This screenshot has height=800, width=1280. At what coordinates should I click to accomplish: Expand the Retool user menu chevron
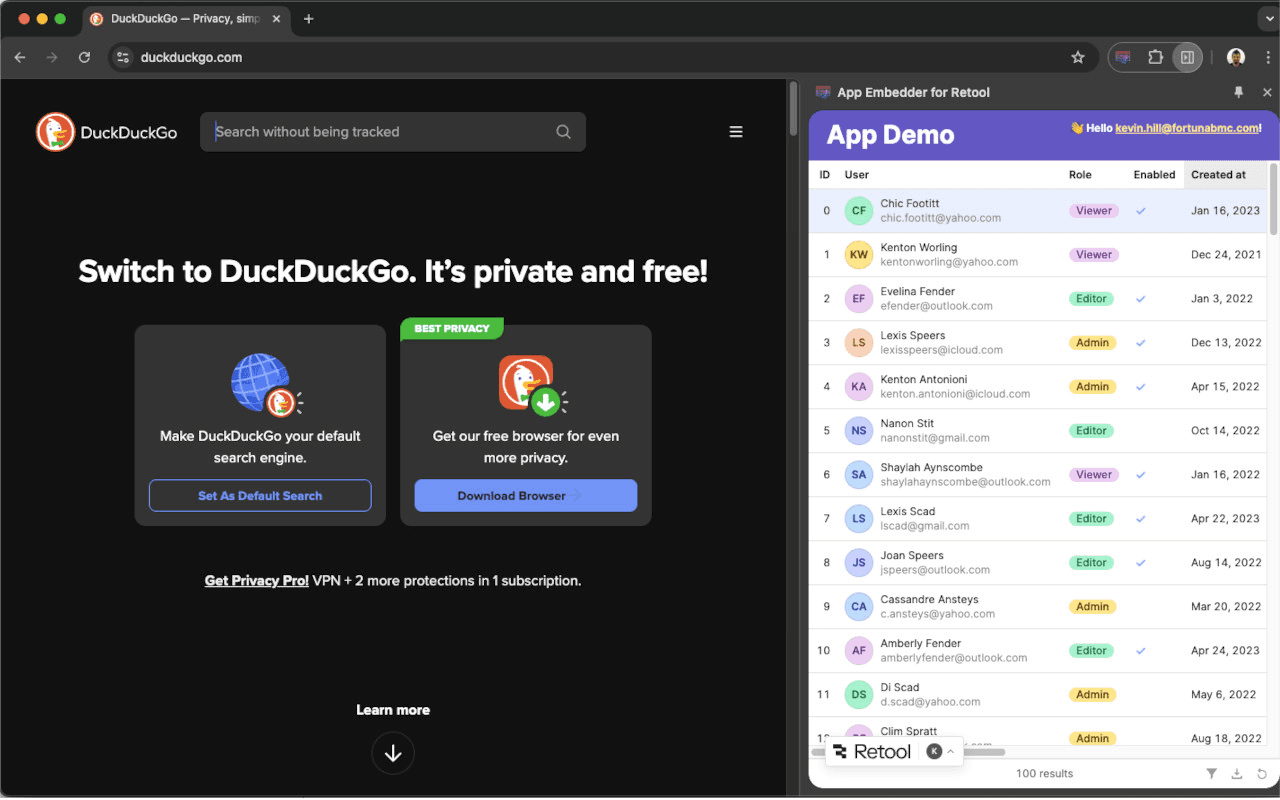click(950, 751)
